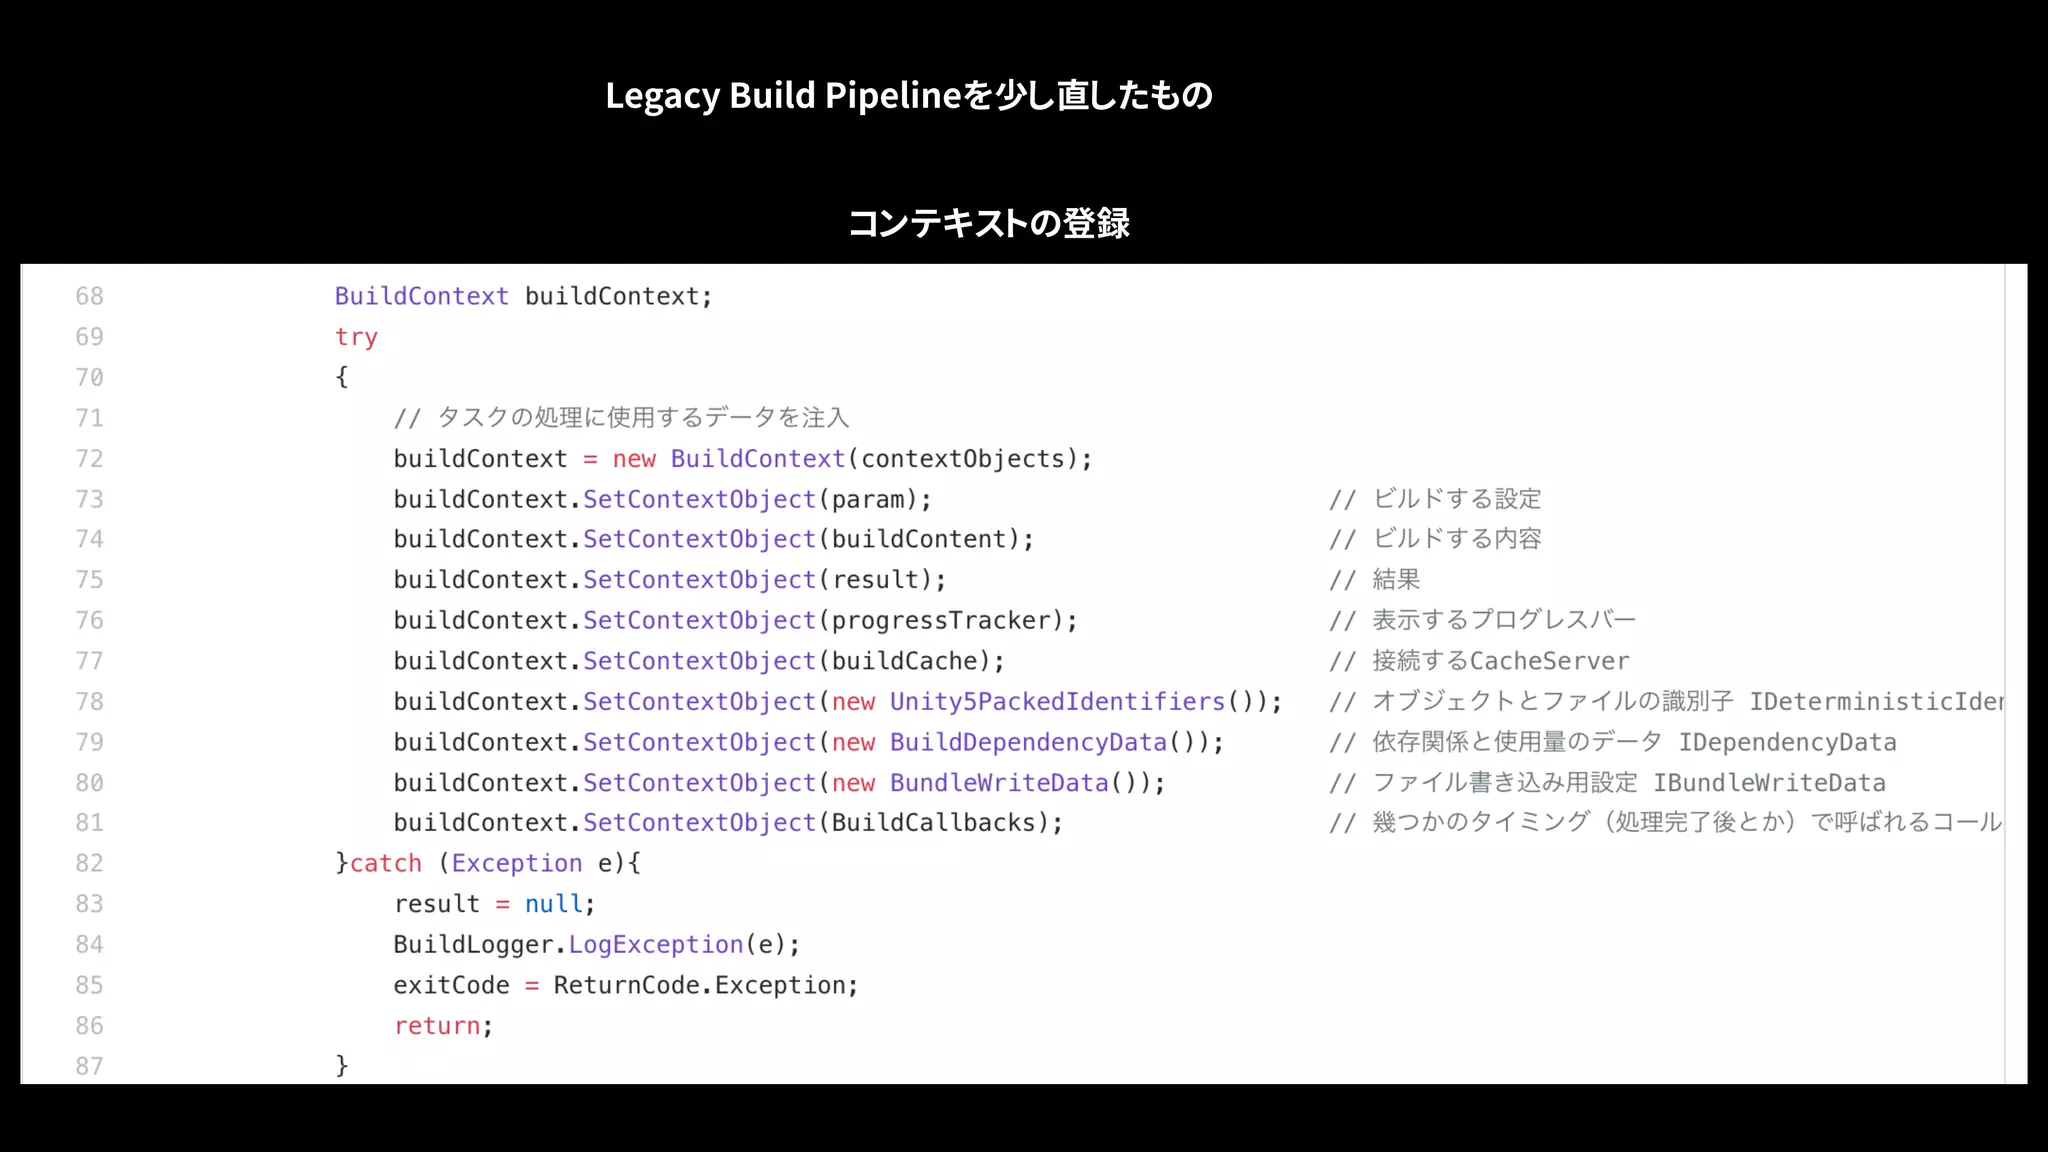
Task: Click 'Unity5PackedIdentifiers' class name
Action: [1058, 701]
